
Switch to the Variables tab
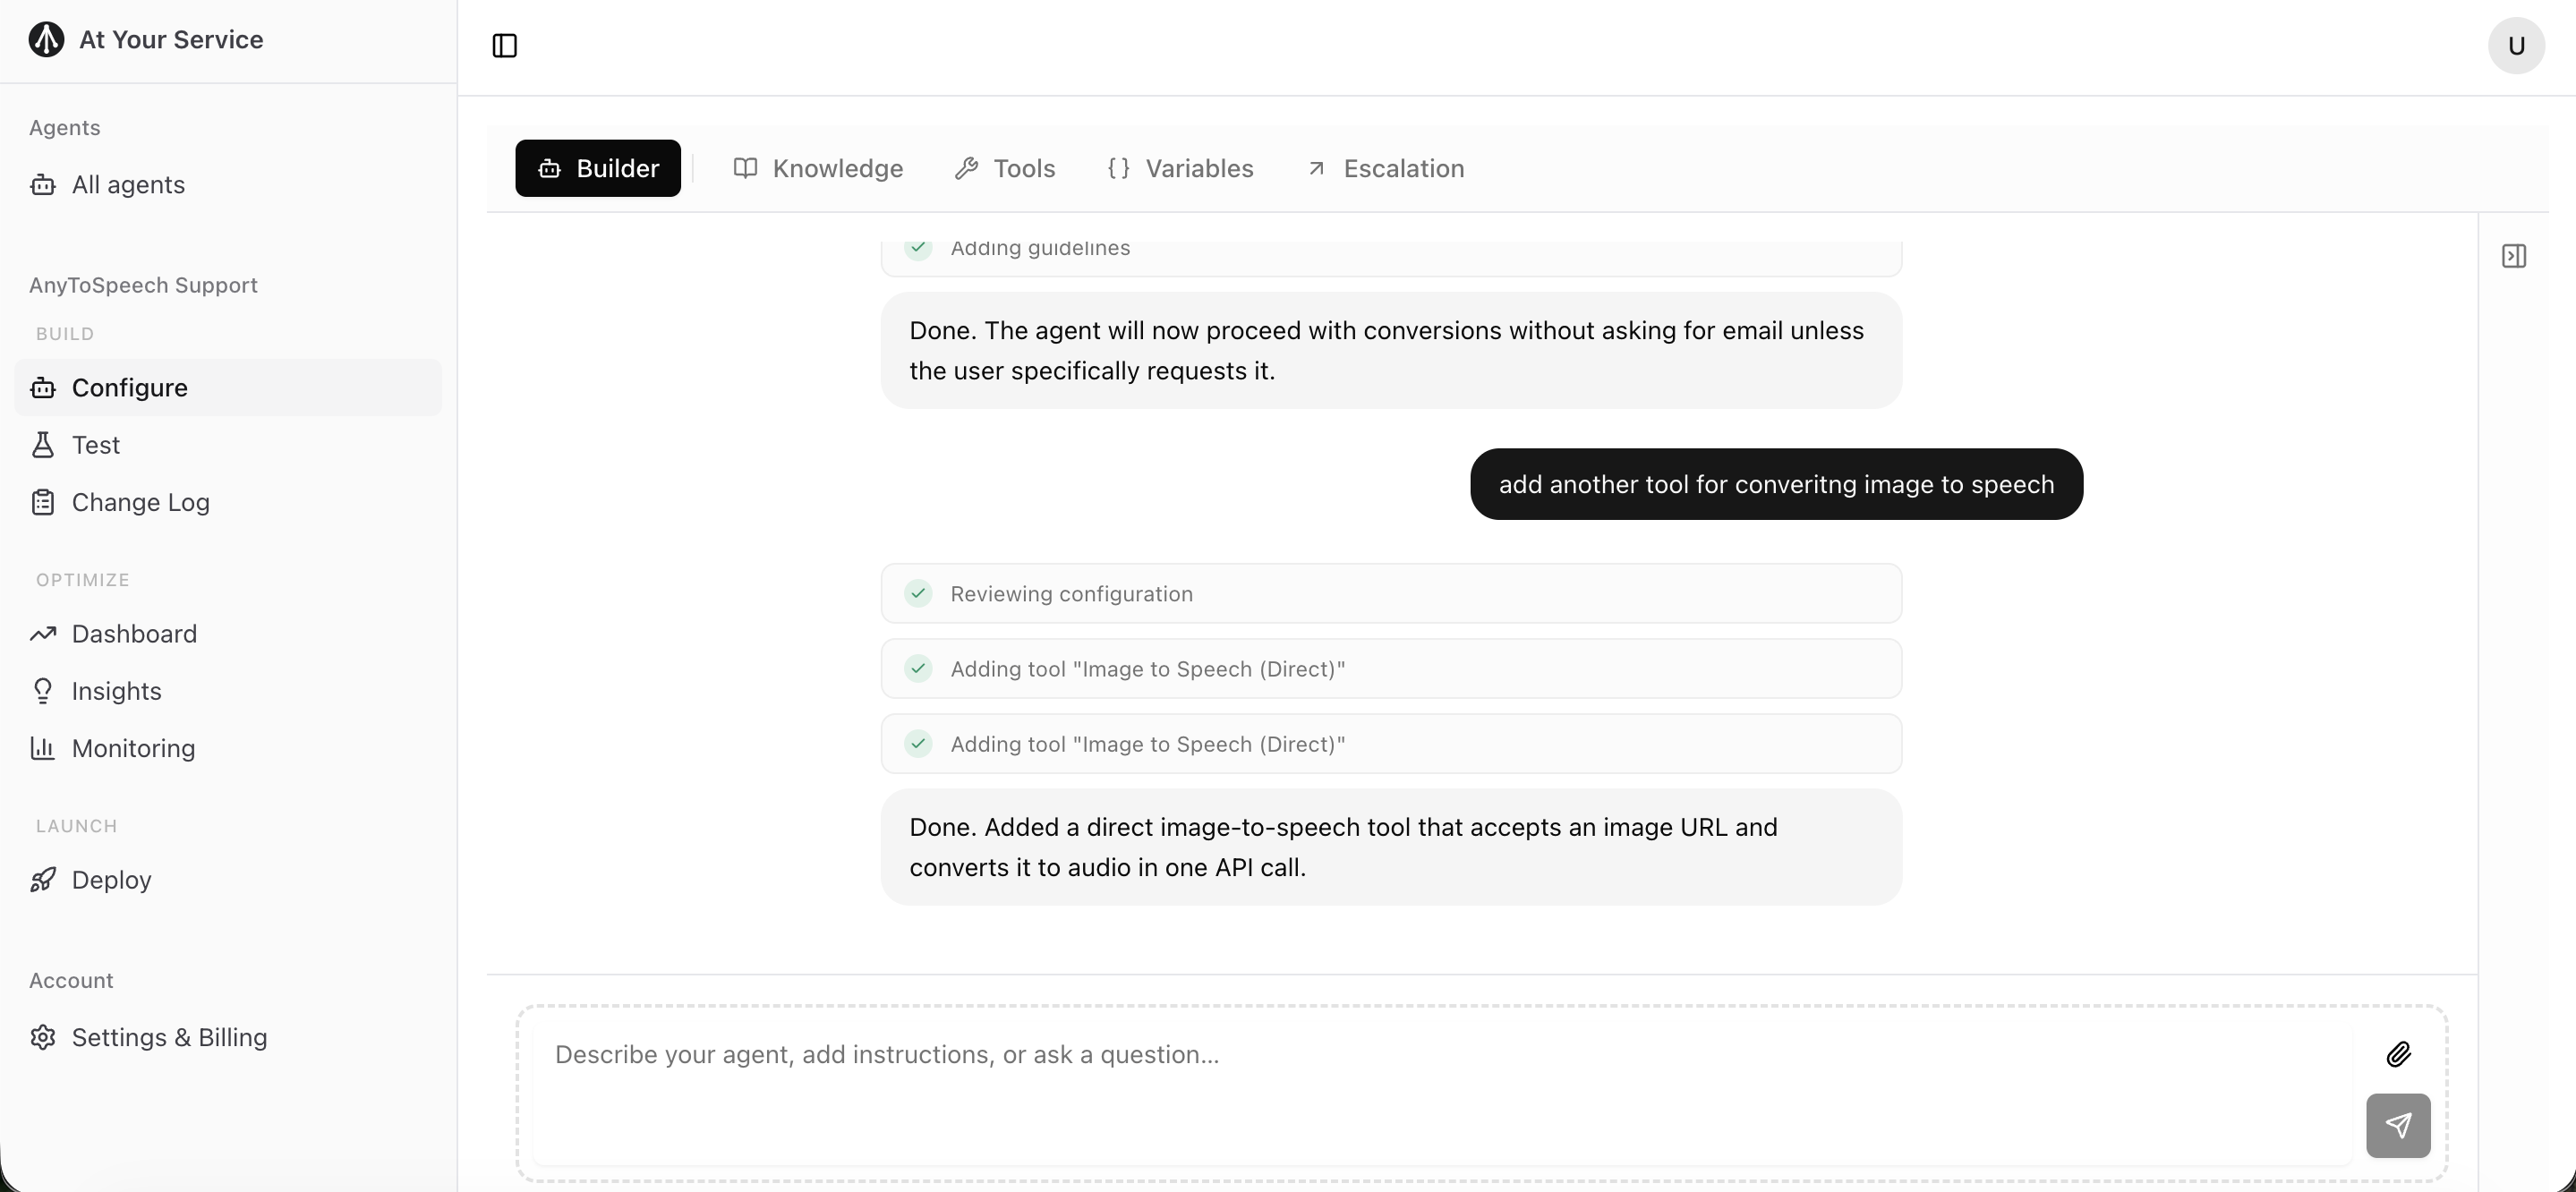1180,168
